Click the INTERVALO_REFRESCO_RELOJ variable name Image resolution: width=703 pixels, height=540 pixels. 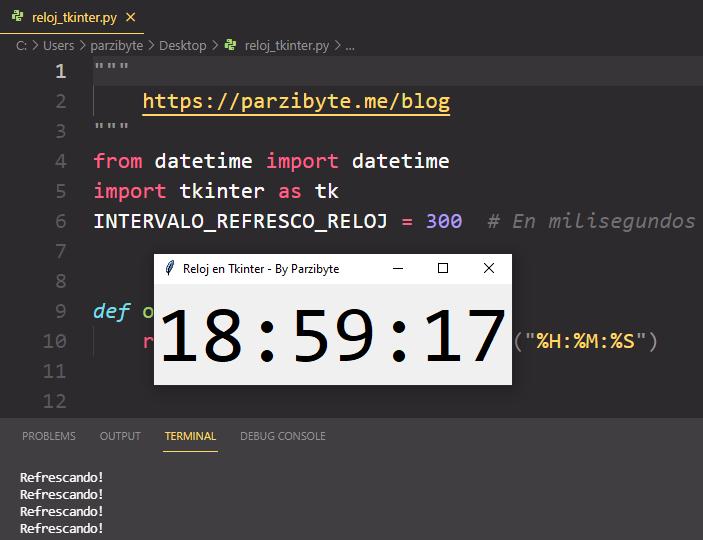tap(240, 222)
